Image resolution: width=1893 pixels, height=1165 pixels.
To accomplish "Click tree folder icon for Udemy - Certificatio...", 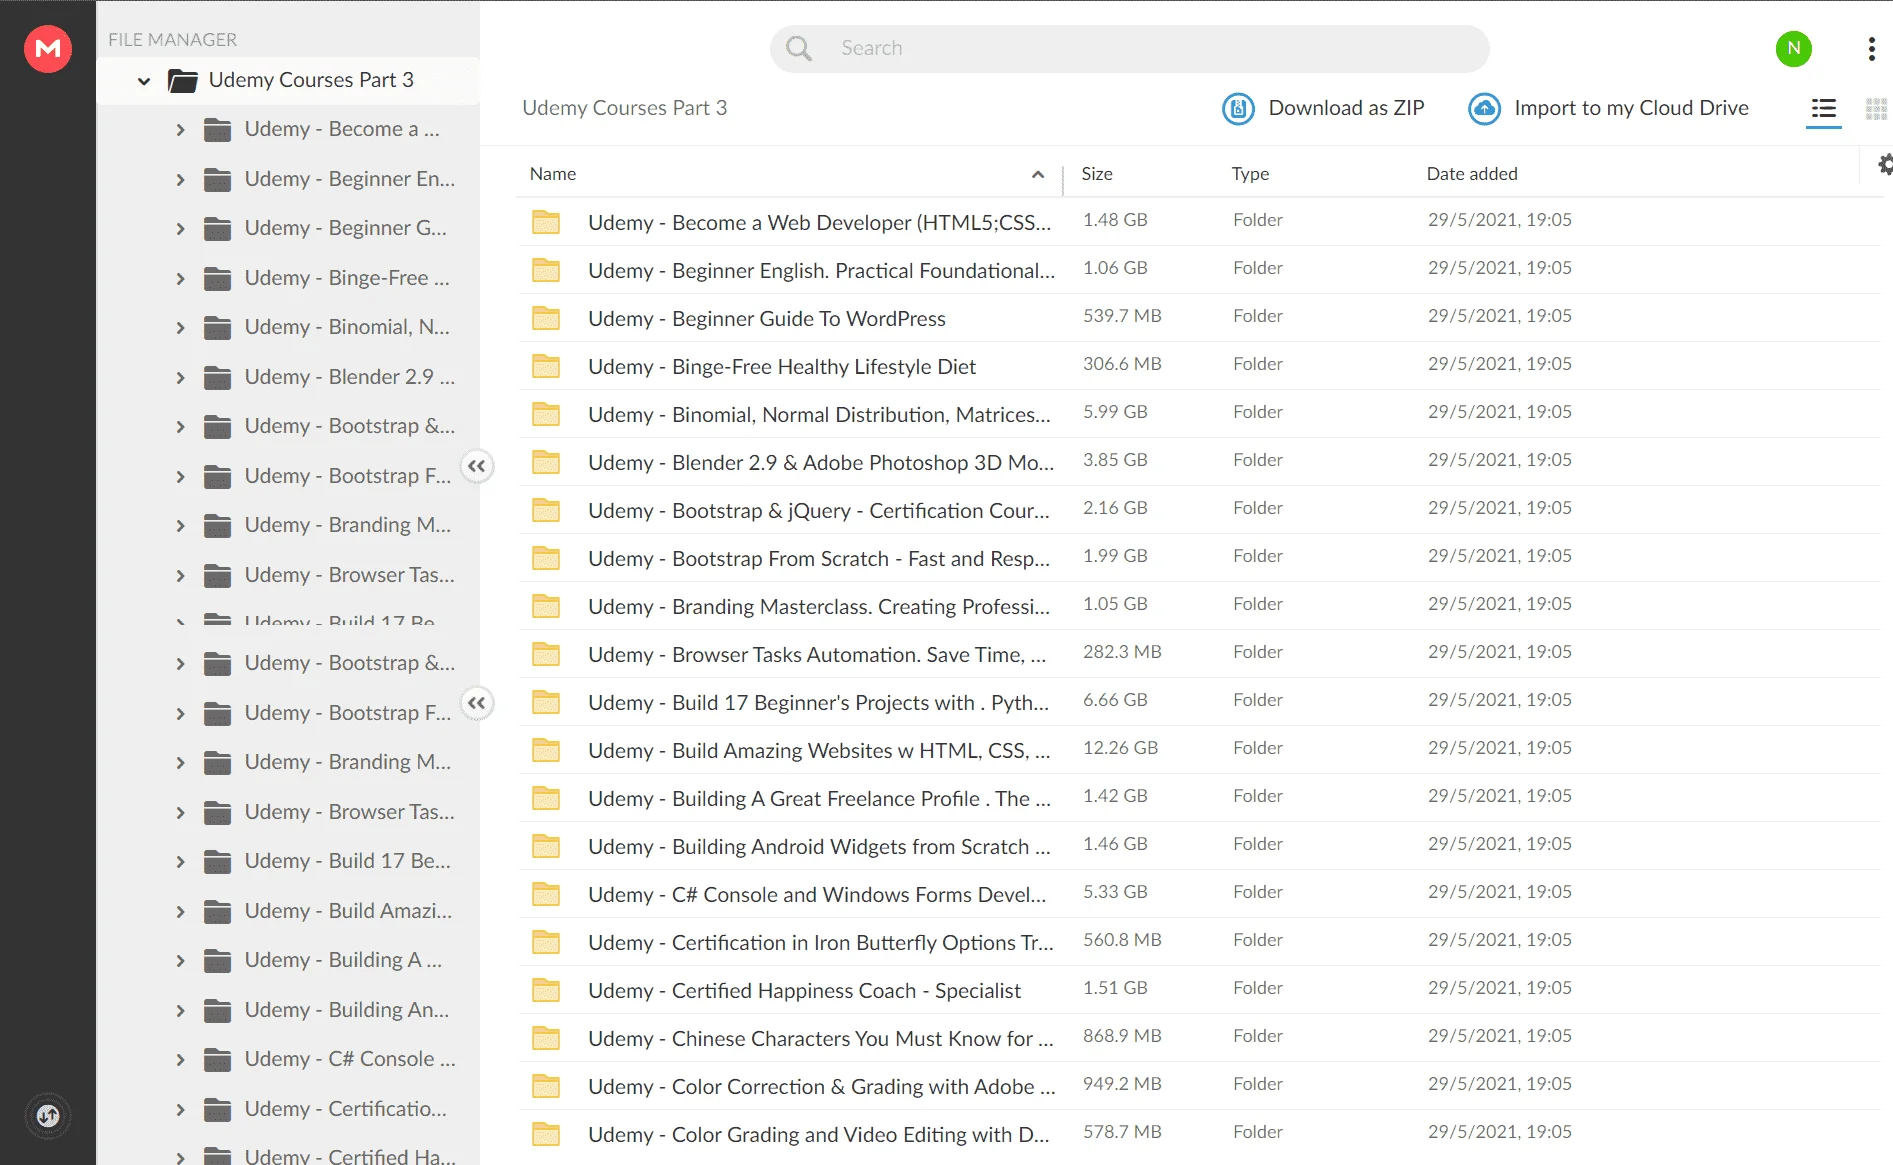I will pyautogui.click(x=217, y=1109).
